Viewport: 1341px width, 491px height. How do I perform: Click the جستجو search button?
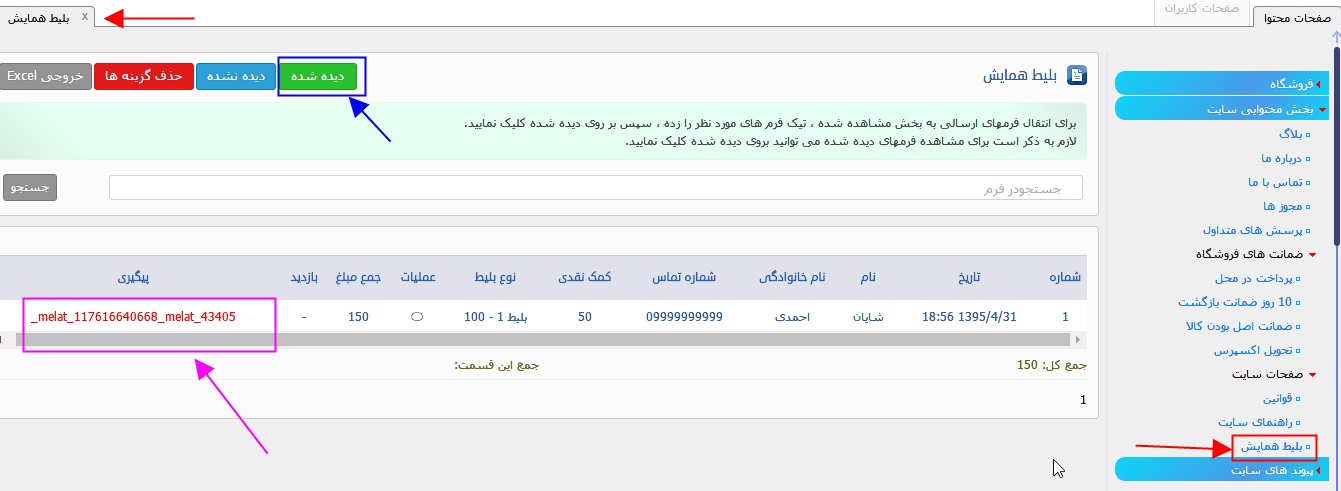click(29, 188)
